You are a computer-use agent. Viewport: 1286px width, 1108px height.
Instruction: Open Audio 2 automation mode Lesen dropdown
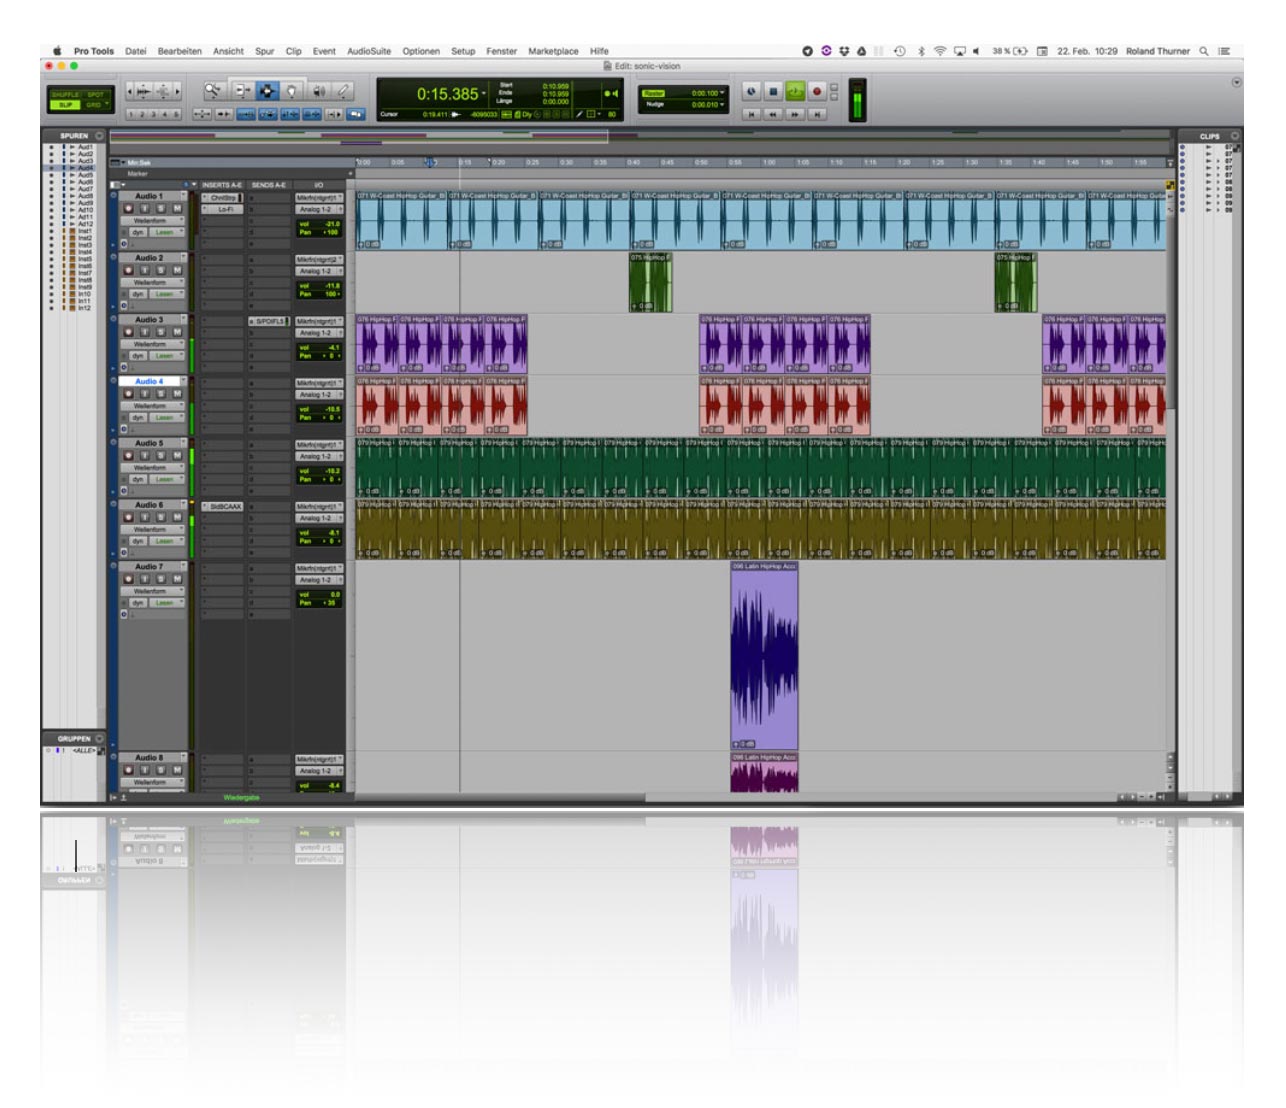(166, 294)
